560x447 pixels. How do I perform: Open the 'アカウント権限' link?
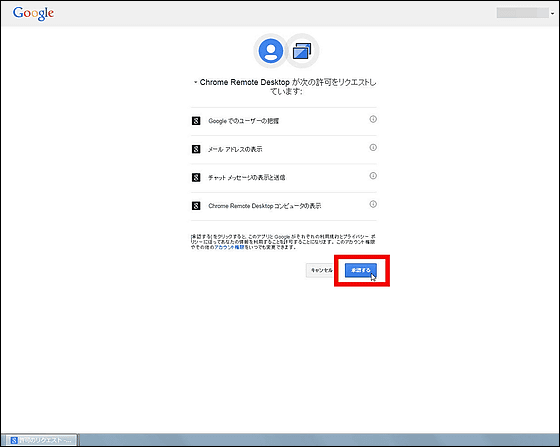click(x=229, y=247)
